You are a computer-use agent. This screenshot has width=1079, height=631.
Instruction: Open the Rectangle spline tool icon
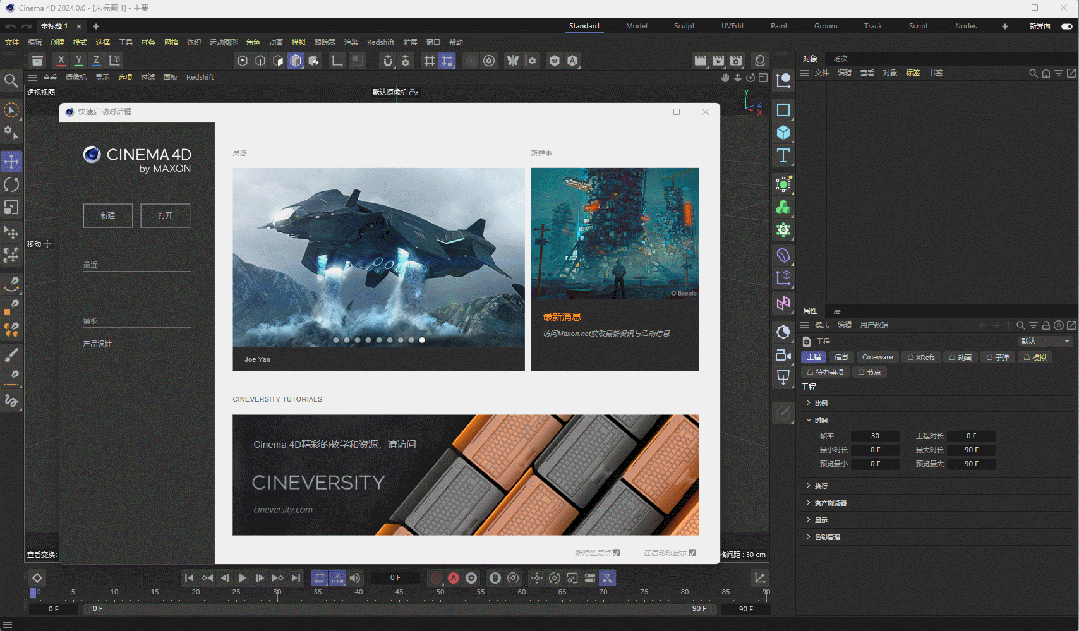click(783, 110)
